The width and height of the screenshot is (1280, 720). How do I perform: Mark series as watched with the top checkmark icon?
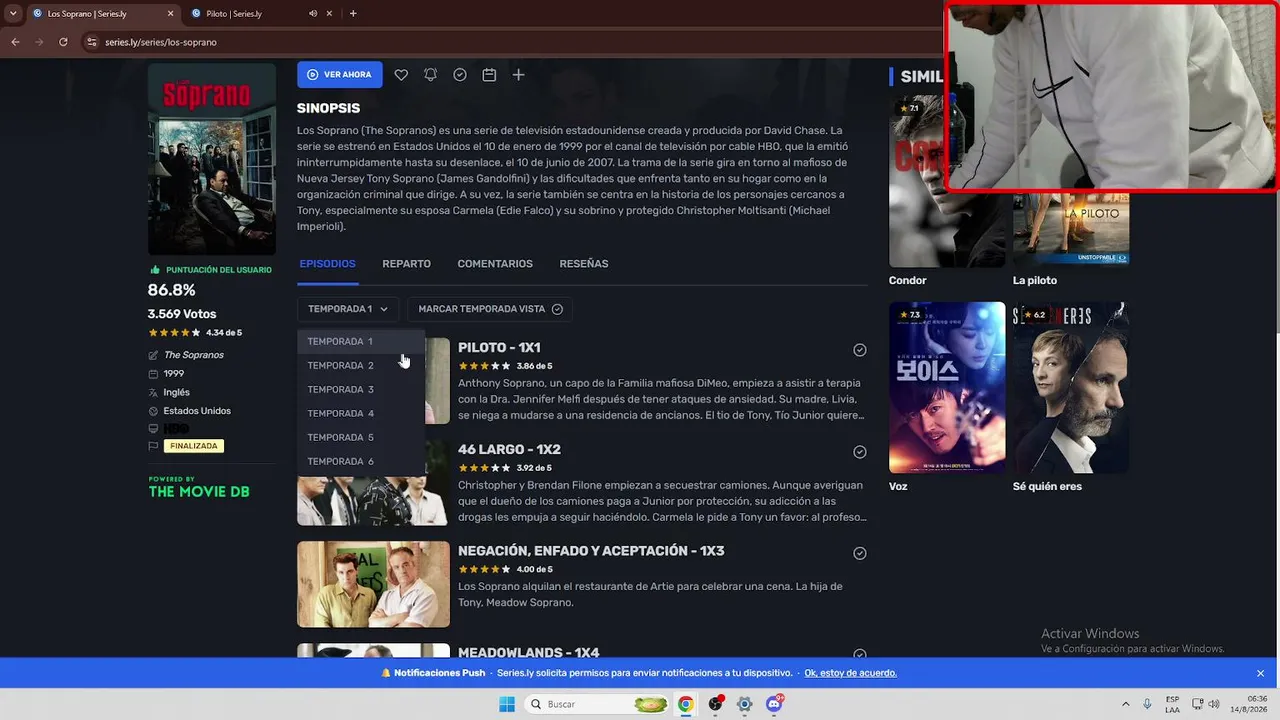460,75
